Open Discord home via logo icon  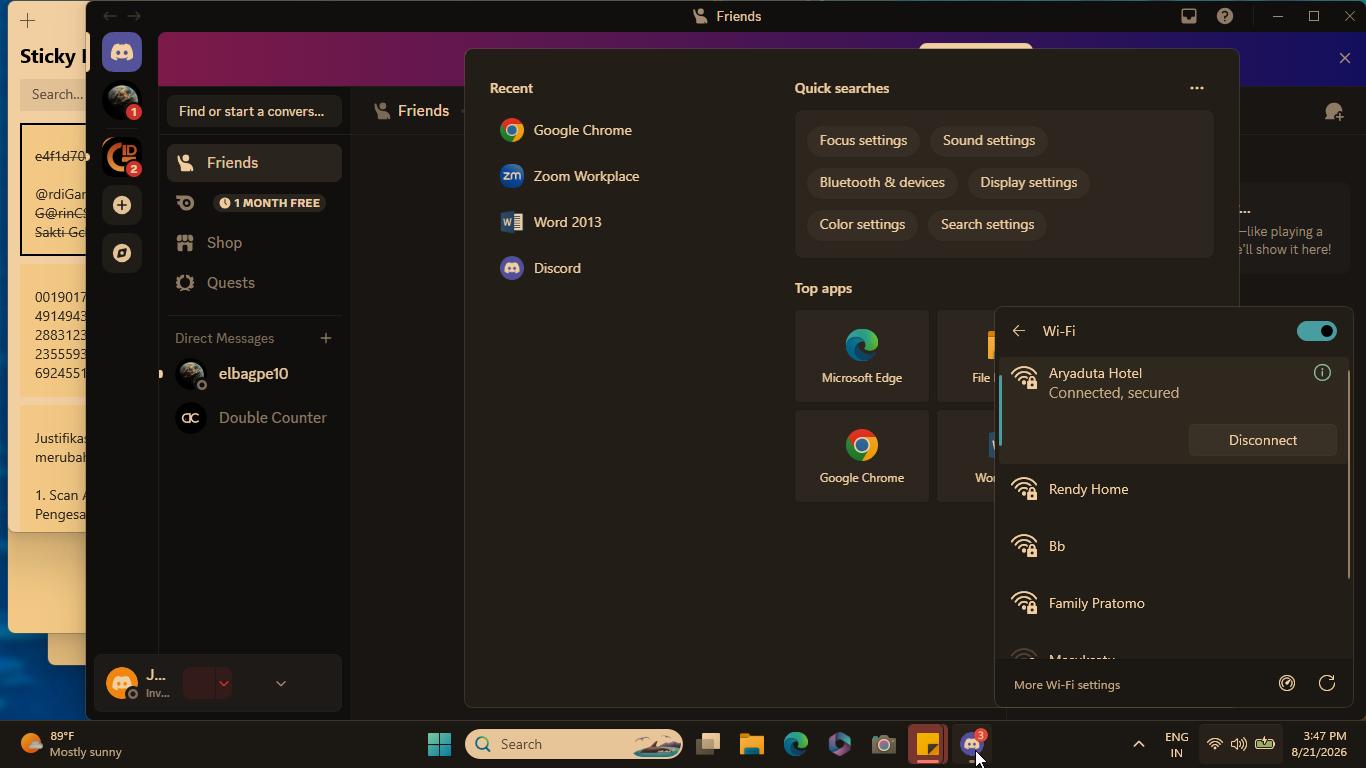pyautogui.click(x=122, y=52)
